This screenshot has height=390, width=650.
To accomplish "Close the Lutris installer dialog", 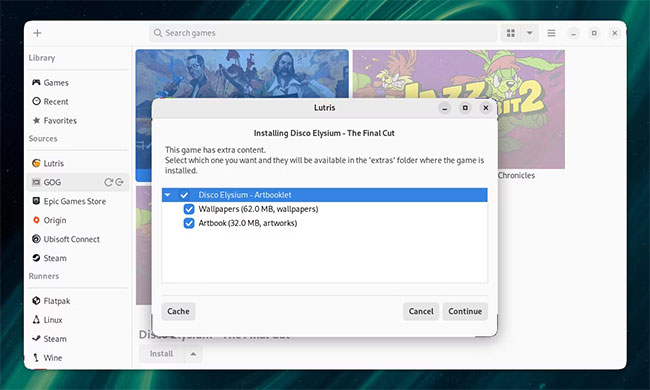I will click(486, 108).
